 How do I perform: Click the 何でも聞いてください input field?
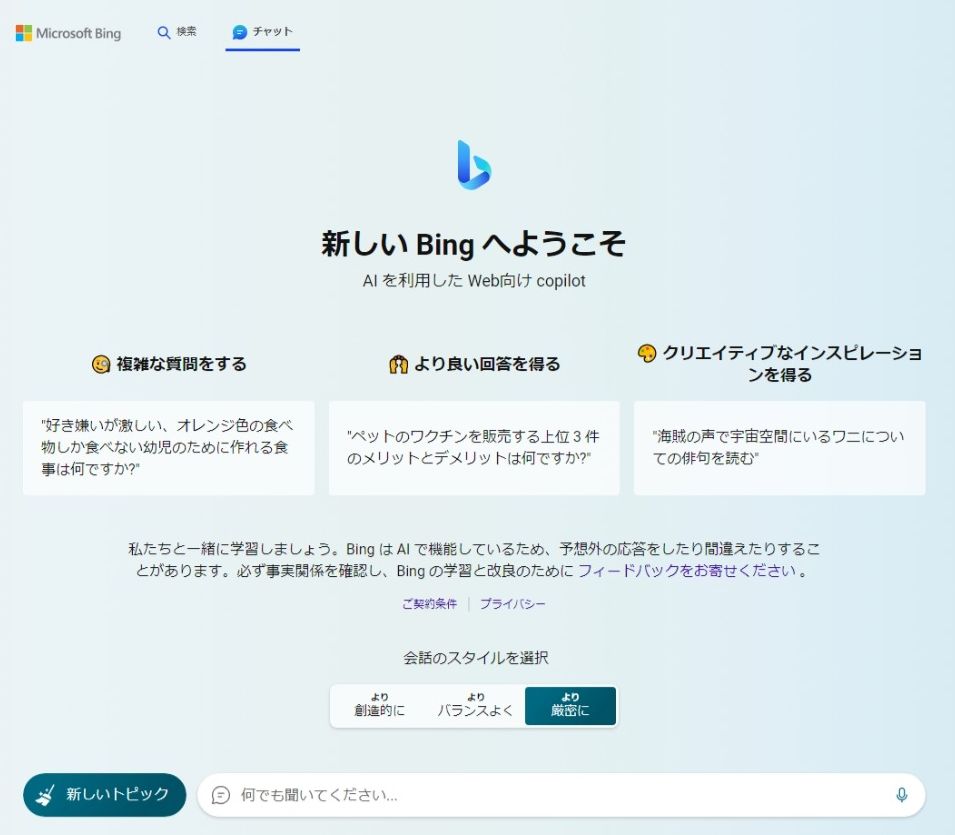click(560, 795)
